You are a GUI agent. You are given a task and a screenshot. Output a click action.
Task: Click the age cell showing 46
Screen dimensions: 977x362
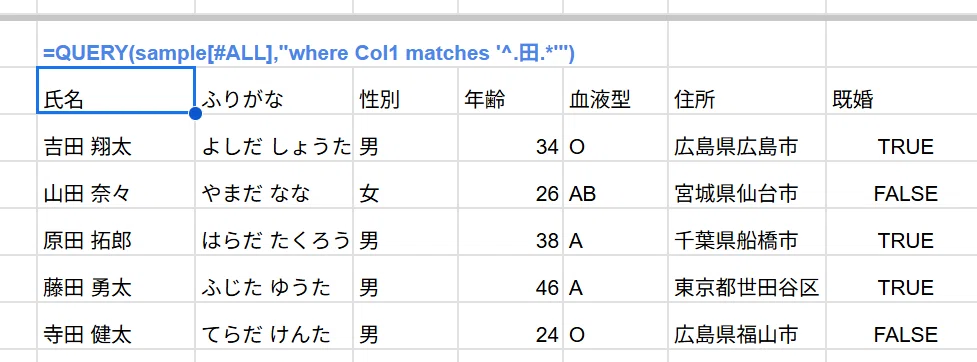pos(510,279)
